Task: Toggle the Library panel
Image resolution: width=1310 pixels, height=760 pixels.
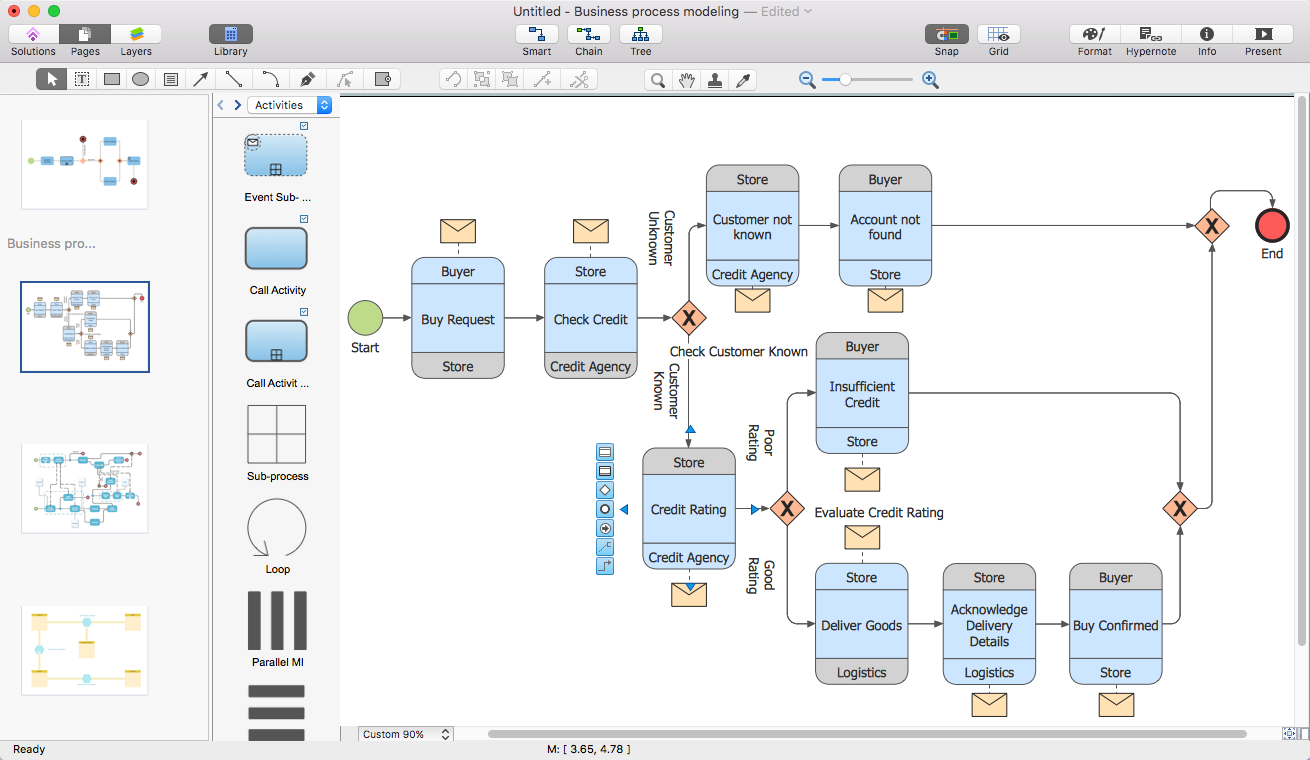Action: click(x=230, y=34)
